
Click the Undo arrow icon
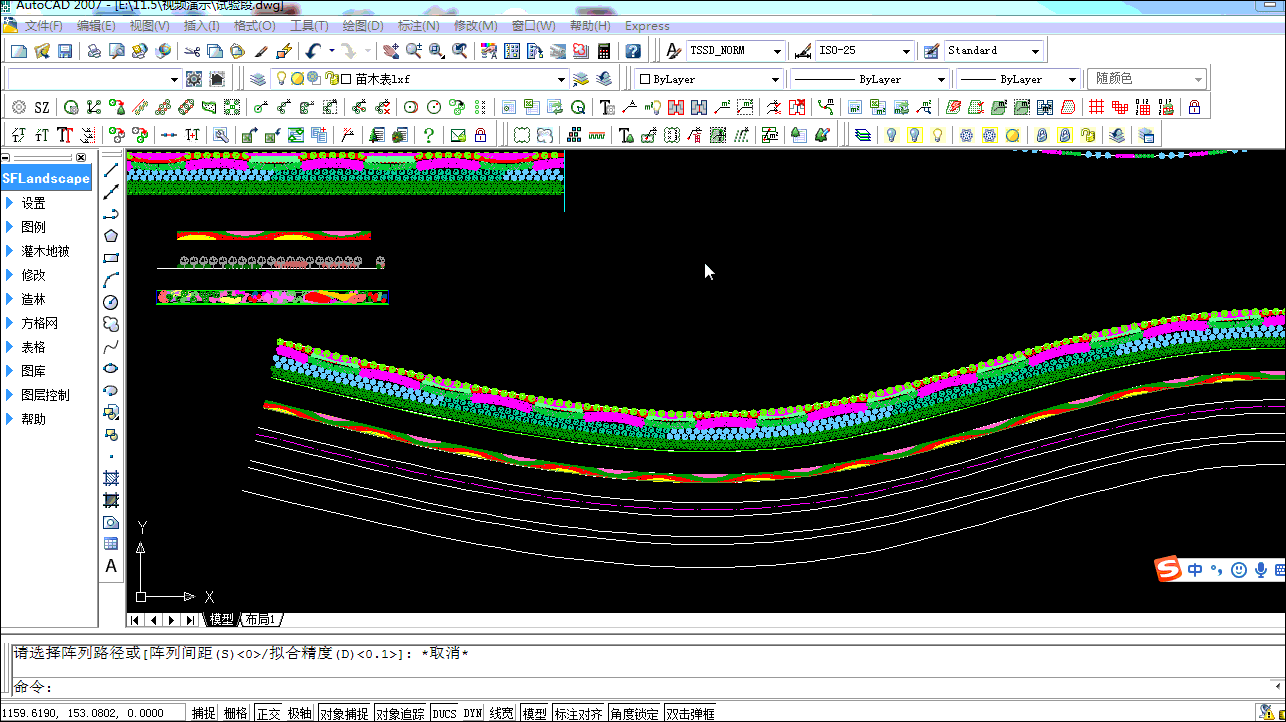[313, 51]
